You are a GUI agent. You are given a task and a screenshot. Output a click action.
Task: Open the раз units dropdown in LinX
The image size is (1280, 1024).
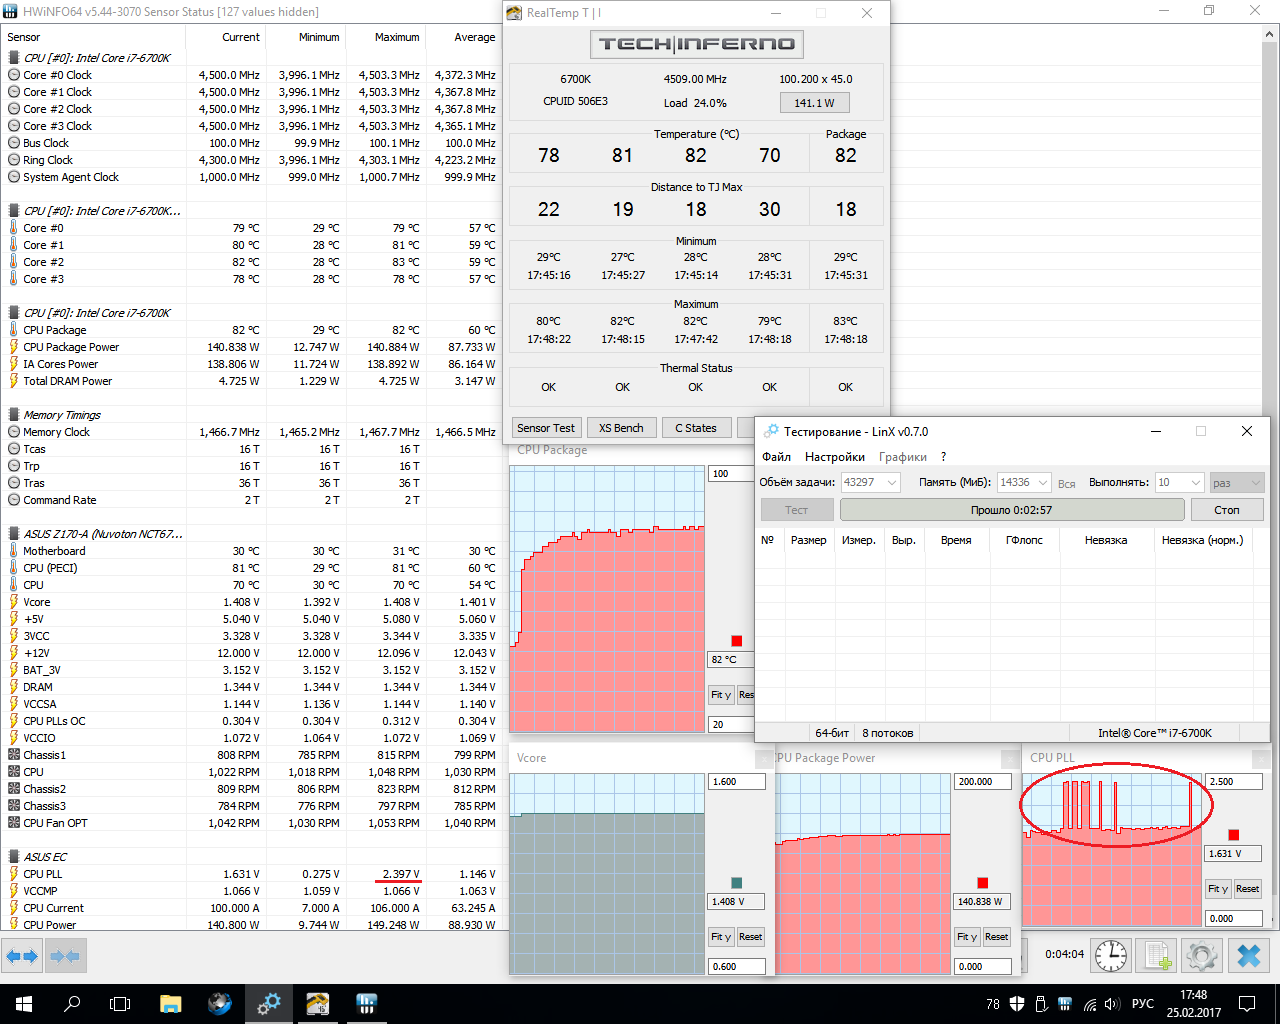[1237, 482]
